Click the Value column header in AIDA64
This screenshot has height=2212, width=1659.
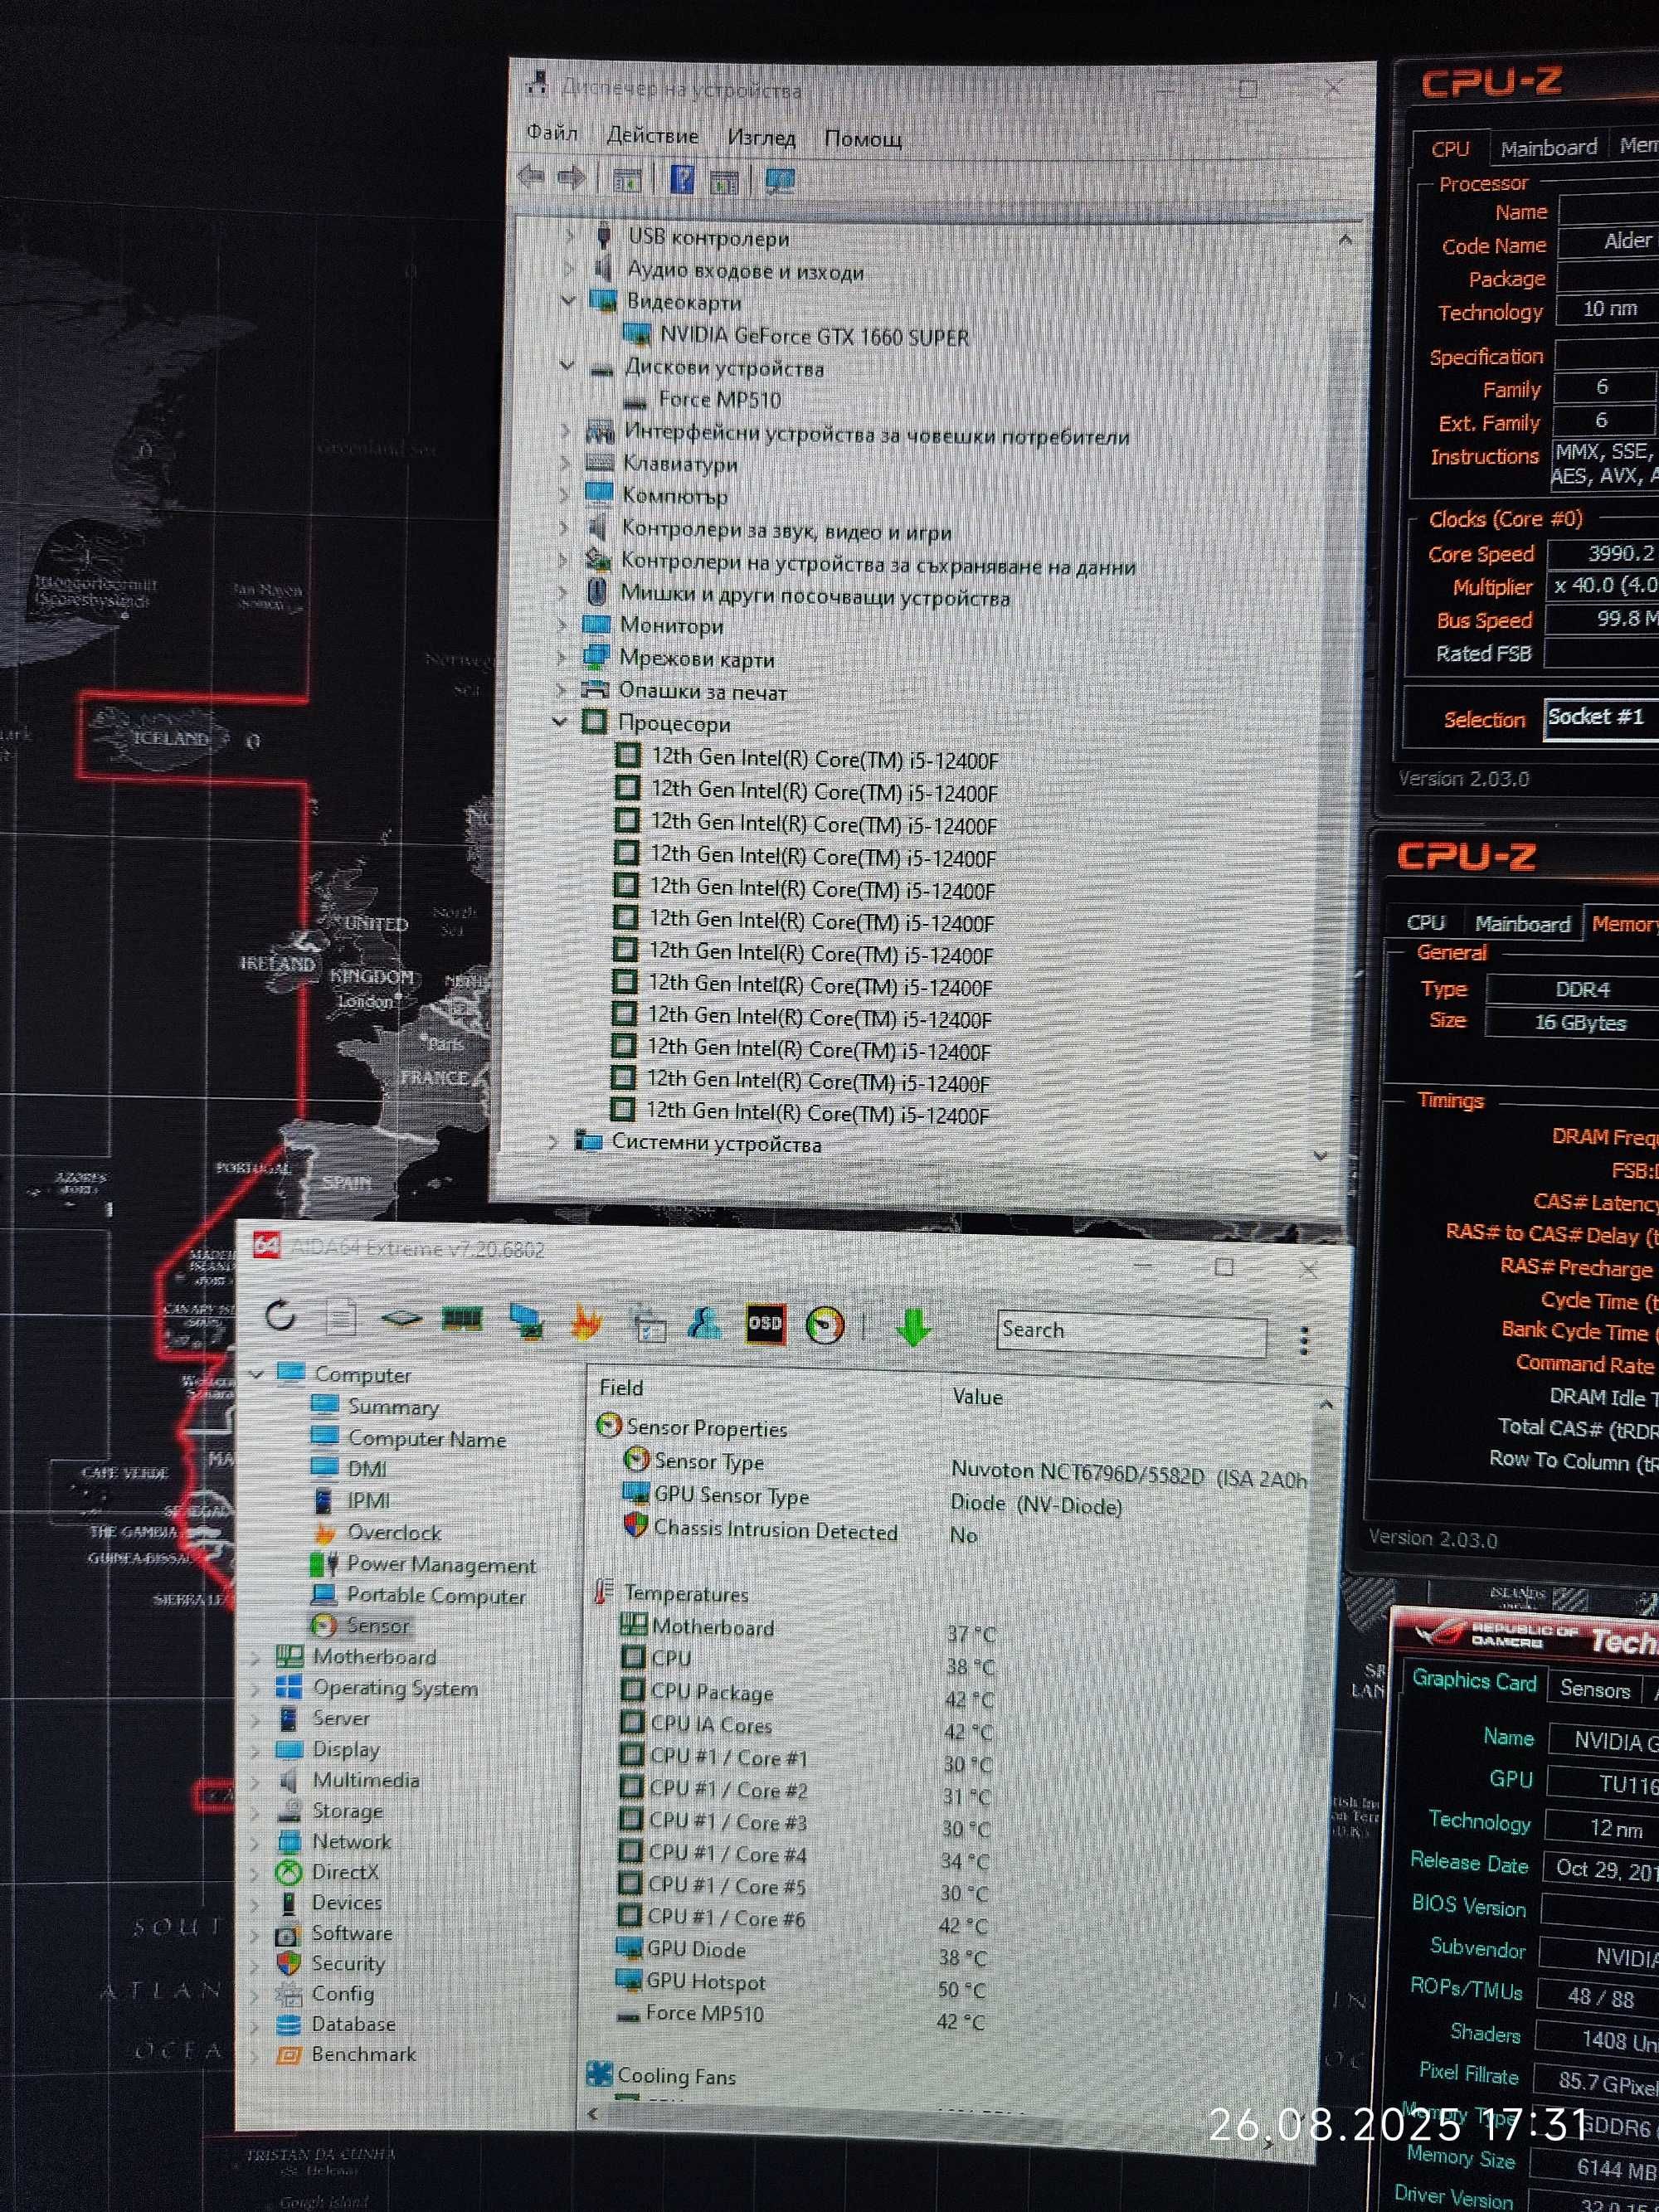click(x=977, y=1396)
